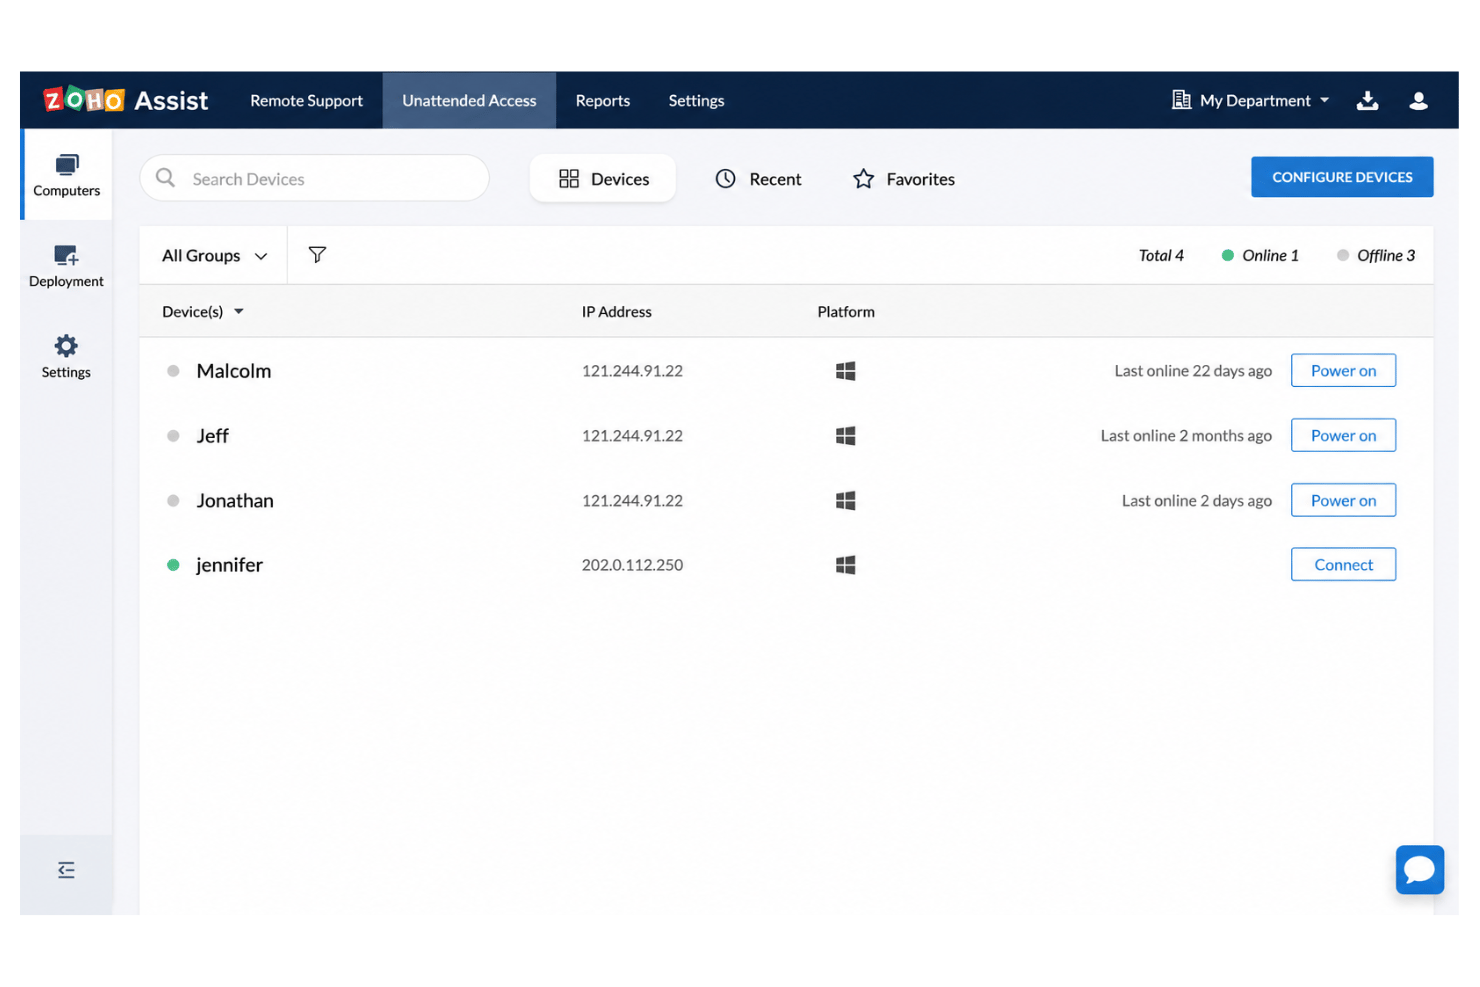Click Jeff's offline status dot
The image size is (1480, 987).
[x=173, y=436]
